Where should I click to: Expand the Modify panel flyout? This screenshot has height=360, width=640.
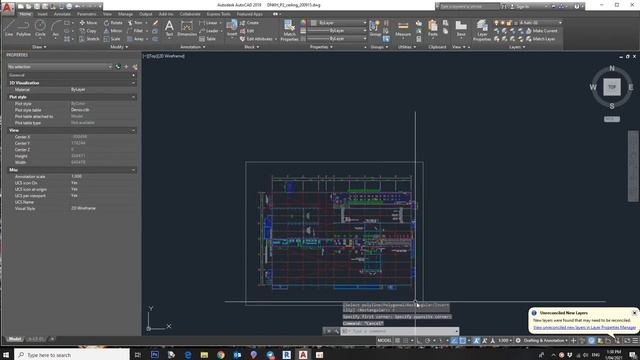pyautogui.click(x=119, y=47)
